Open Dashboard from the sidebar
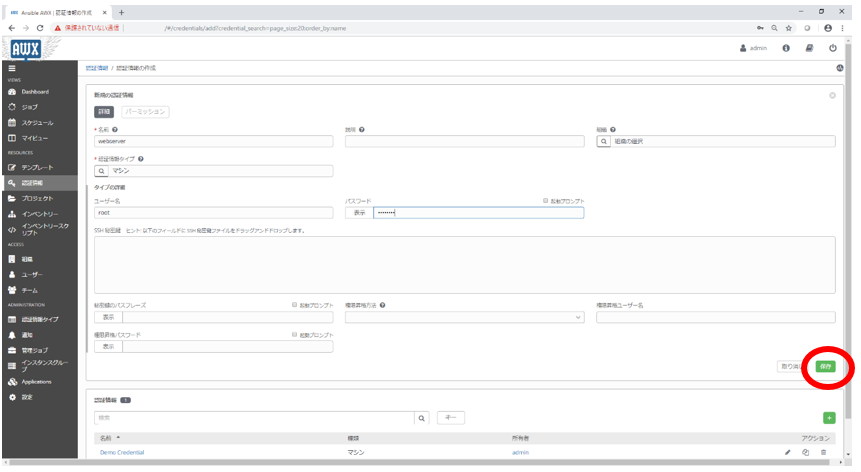 [x=35, y=92]
